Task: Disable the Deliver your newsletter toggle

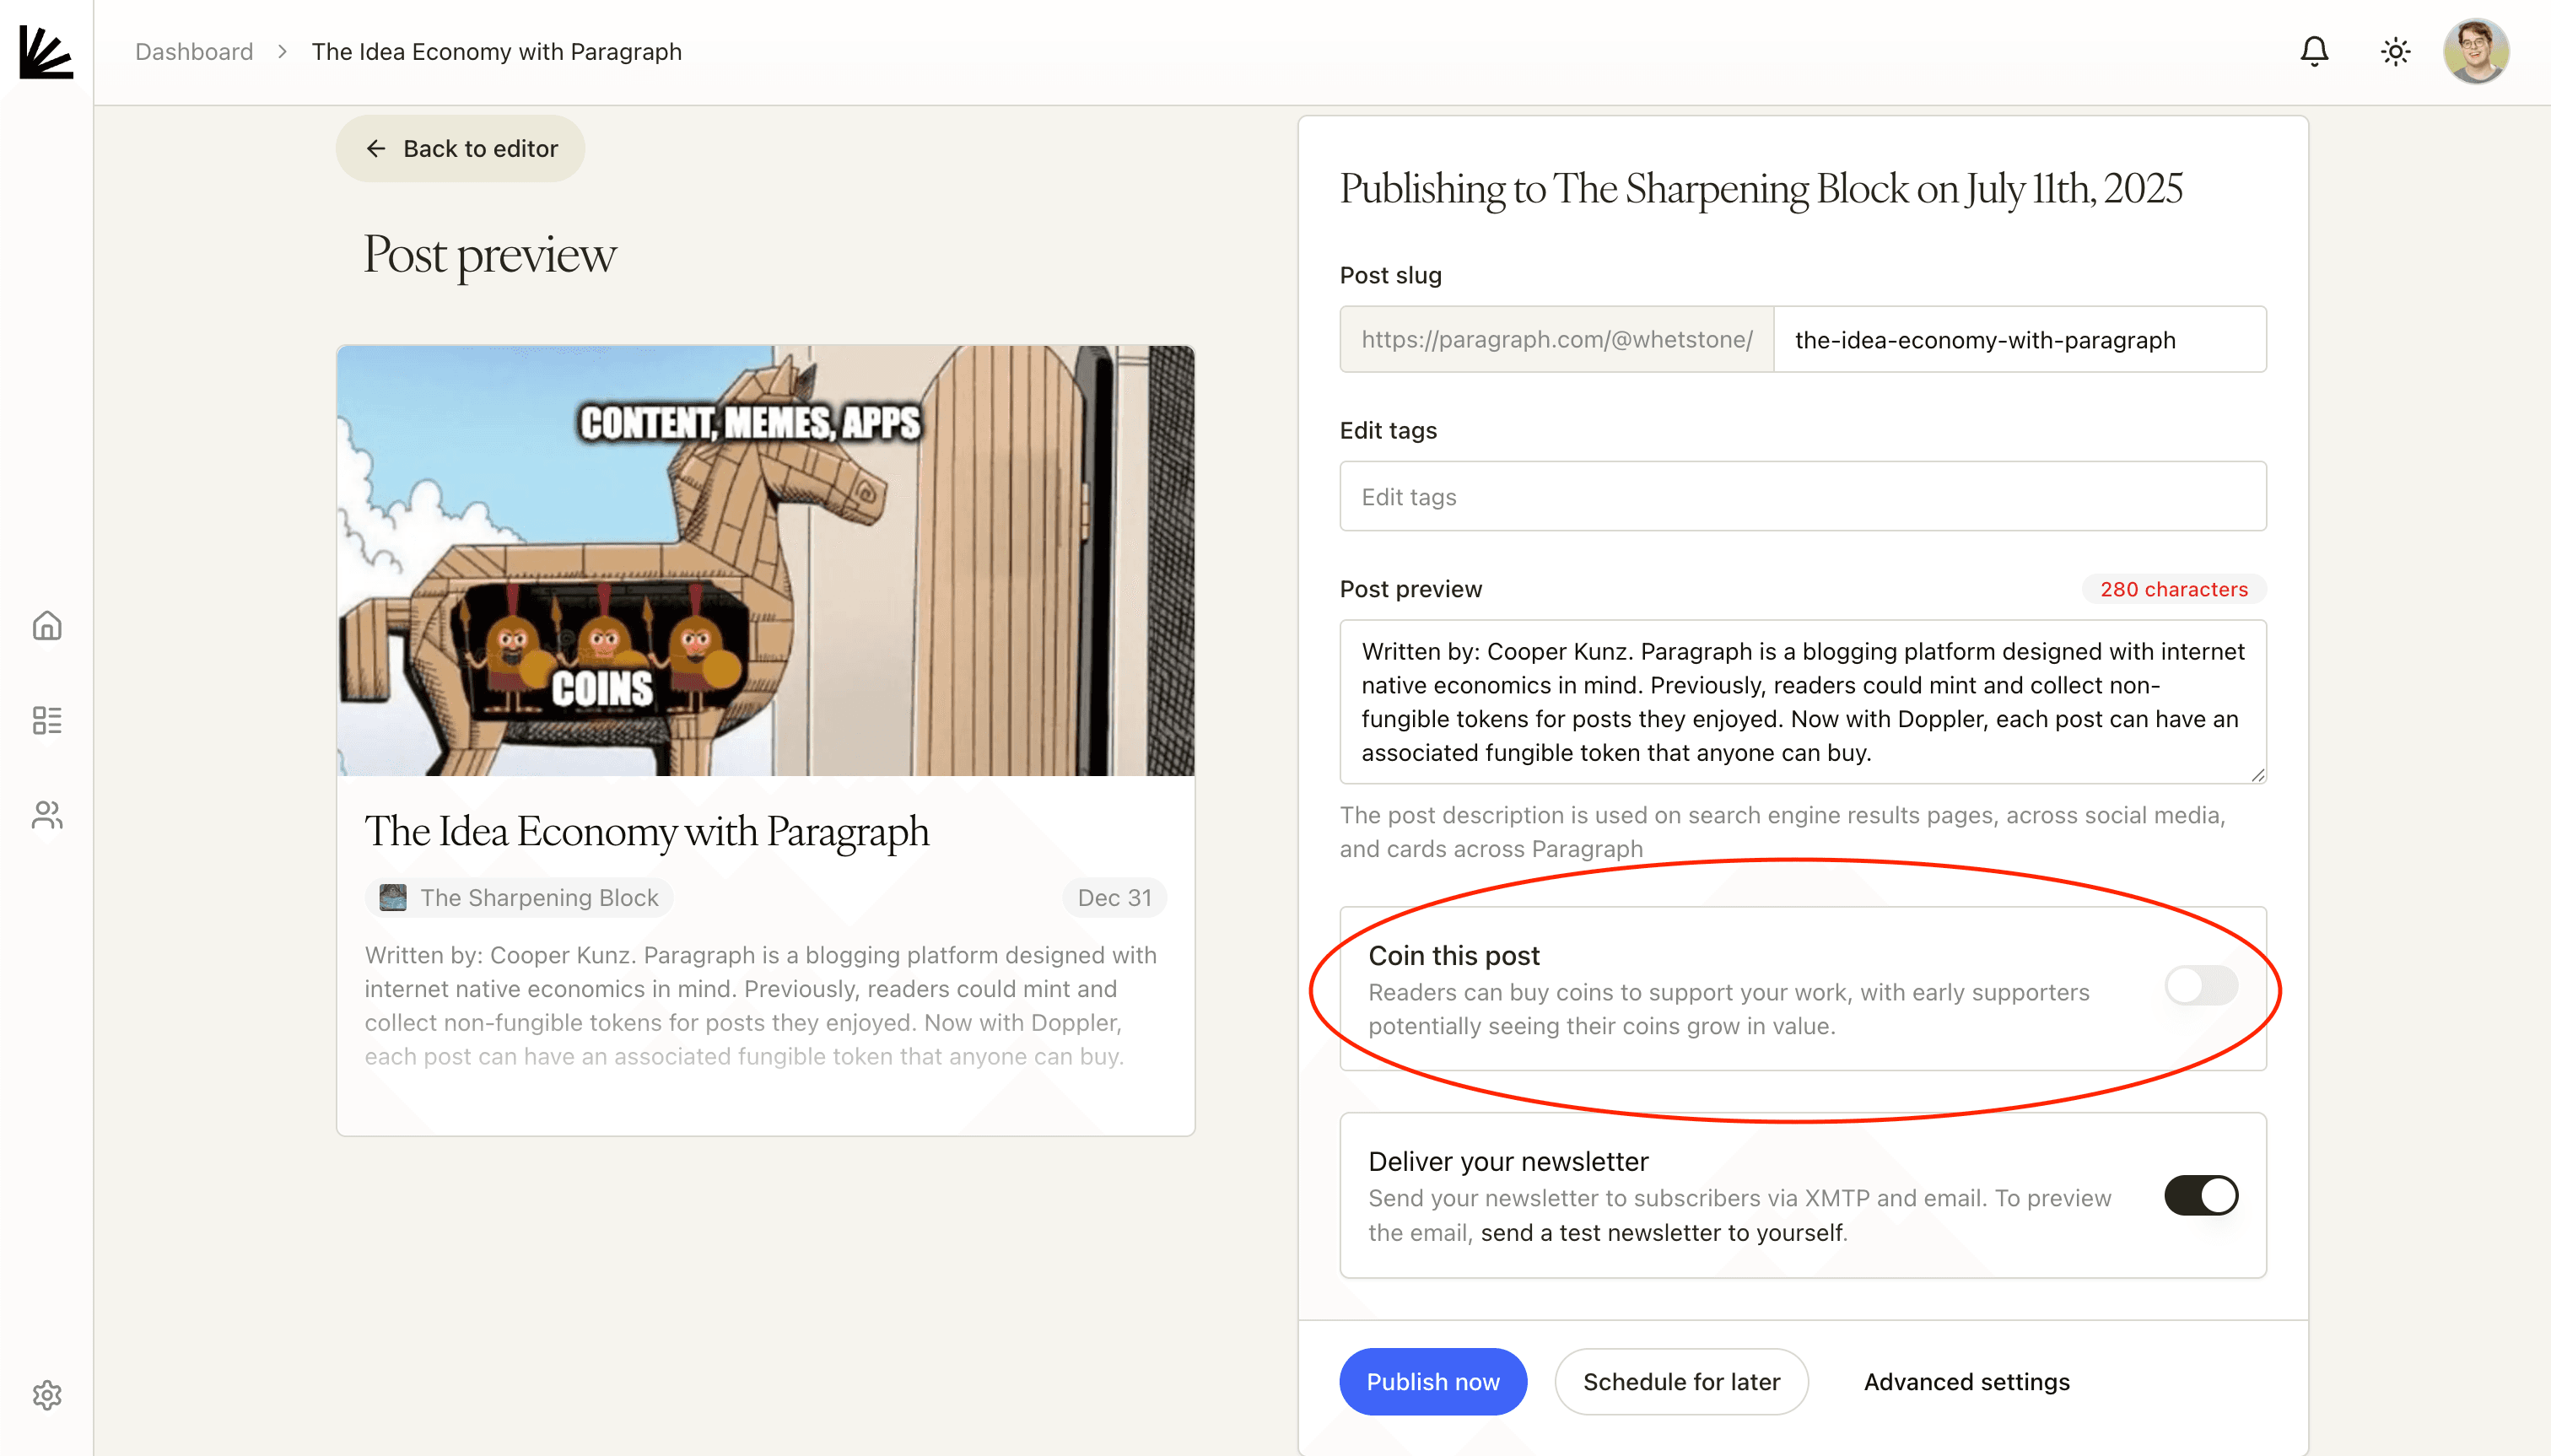Action: (2201, 1195)
